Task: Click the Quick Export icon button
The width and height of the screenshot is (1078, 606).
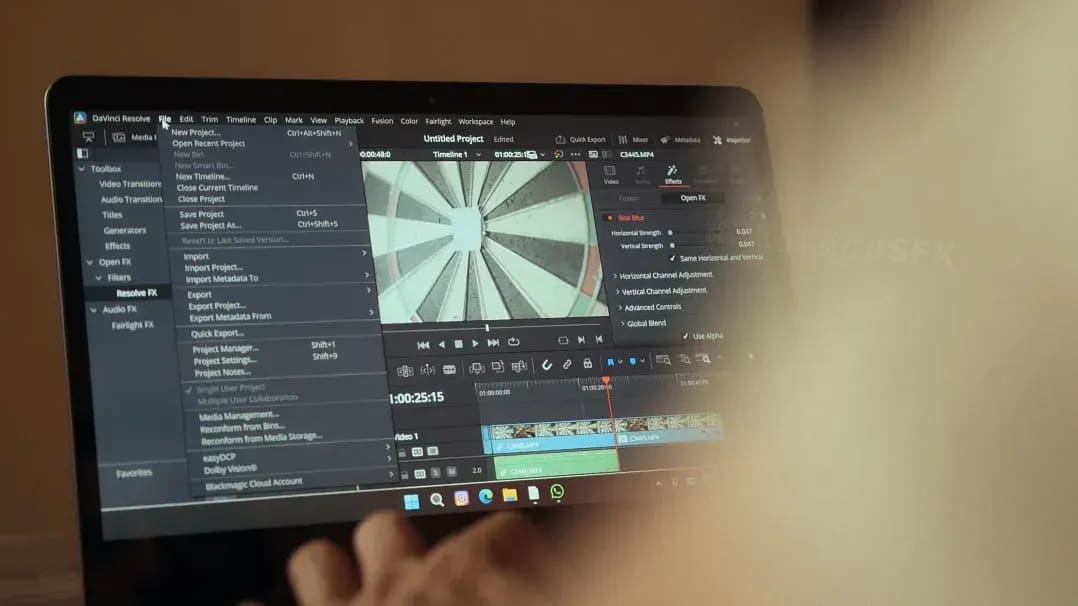Action: [x=560, y=140]
